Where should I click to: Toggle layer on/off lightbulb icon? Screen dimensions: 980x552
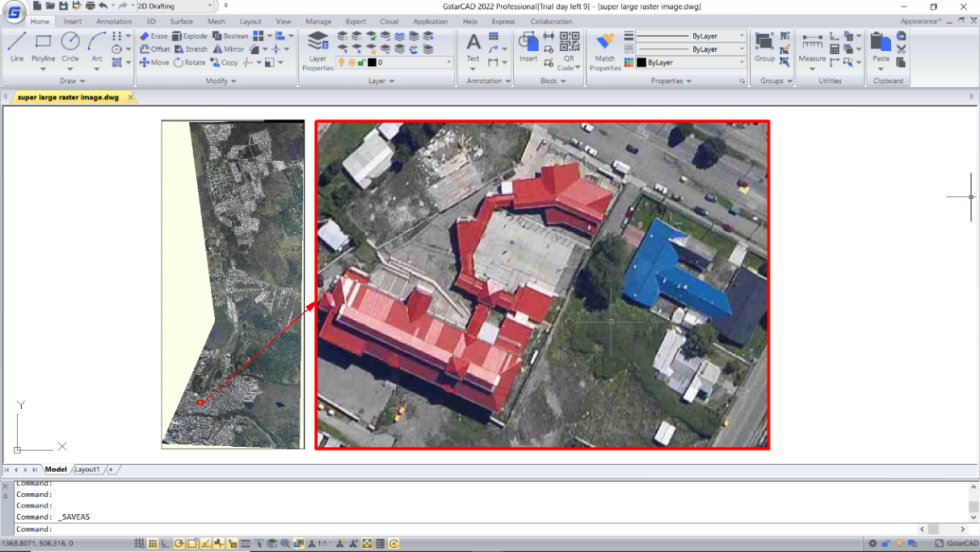341,63
